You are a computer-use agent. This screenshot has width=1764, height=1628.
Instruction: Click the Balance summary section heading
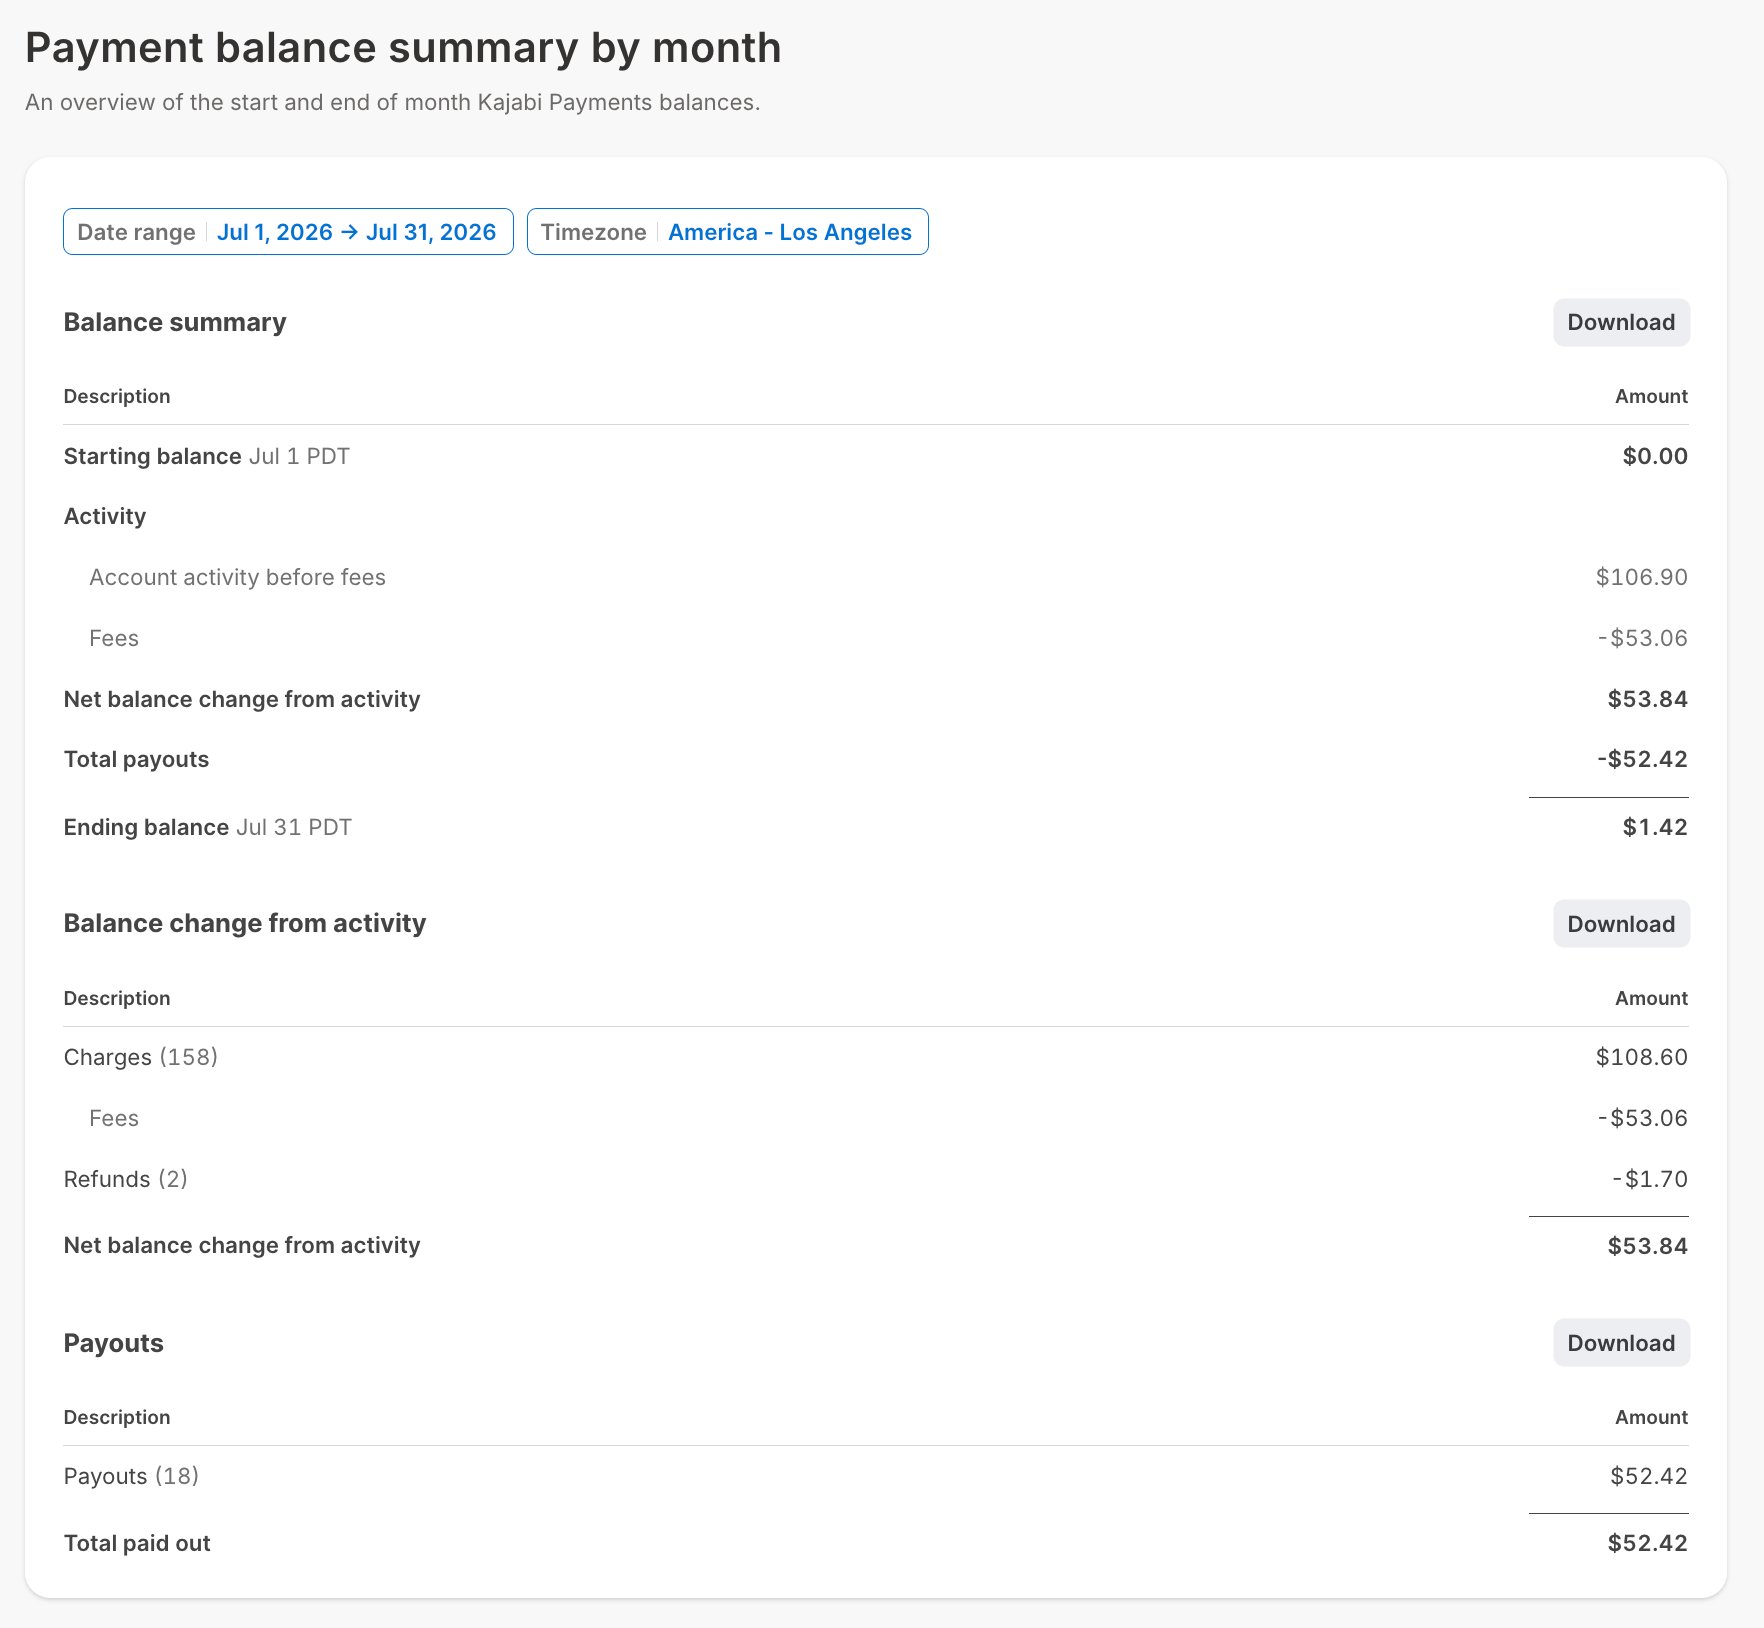click(175, 322)
